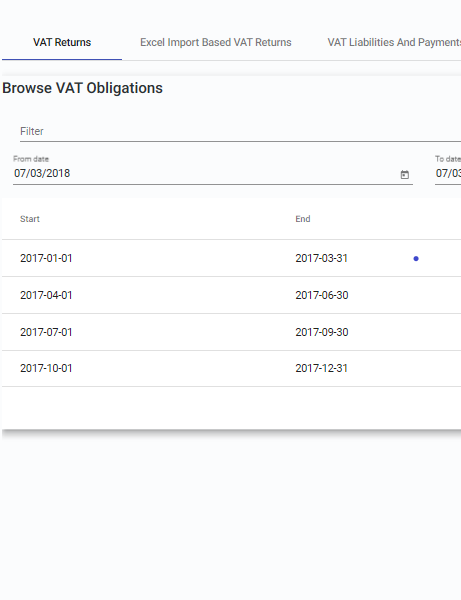Sort by End column header

[303, 219]
